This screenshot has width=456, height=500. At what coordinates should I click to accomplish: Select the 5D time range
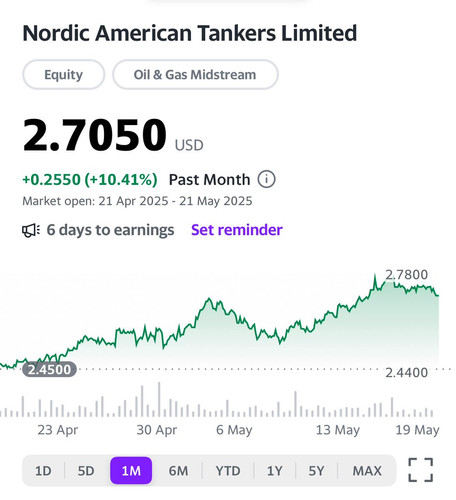[86, 471]
